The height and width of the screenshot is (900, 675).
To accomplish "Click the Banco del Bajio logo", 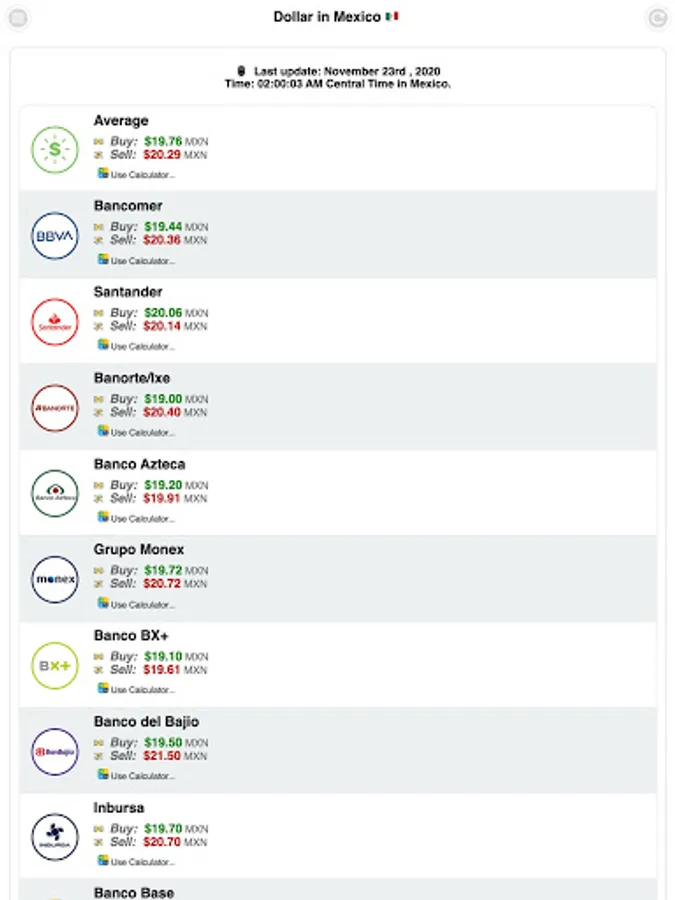I will (x=54, y=752).
